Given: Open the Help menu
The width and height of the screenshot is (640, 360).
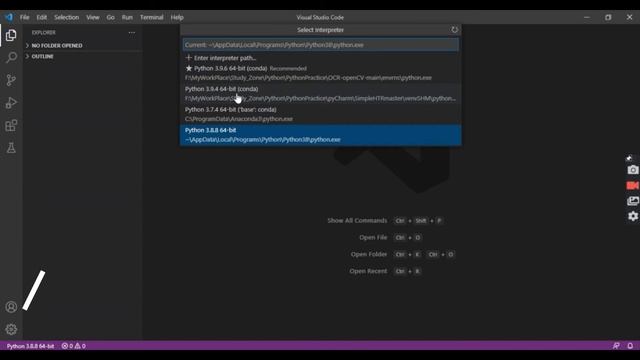Looking at the screenshot, I should (177, 17).
